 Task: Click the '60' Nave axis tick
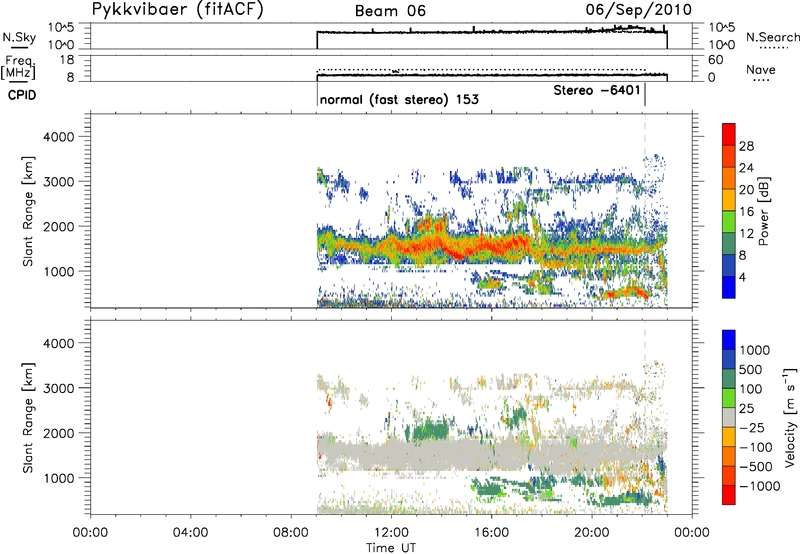point(715,60)
